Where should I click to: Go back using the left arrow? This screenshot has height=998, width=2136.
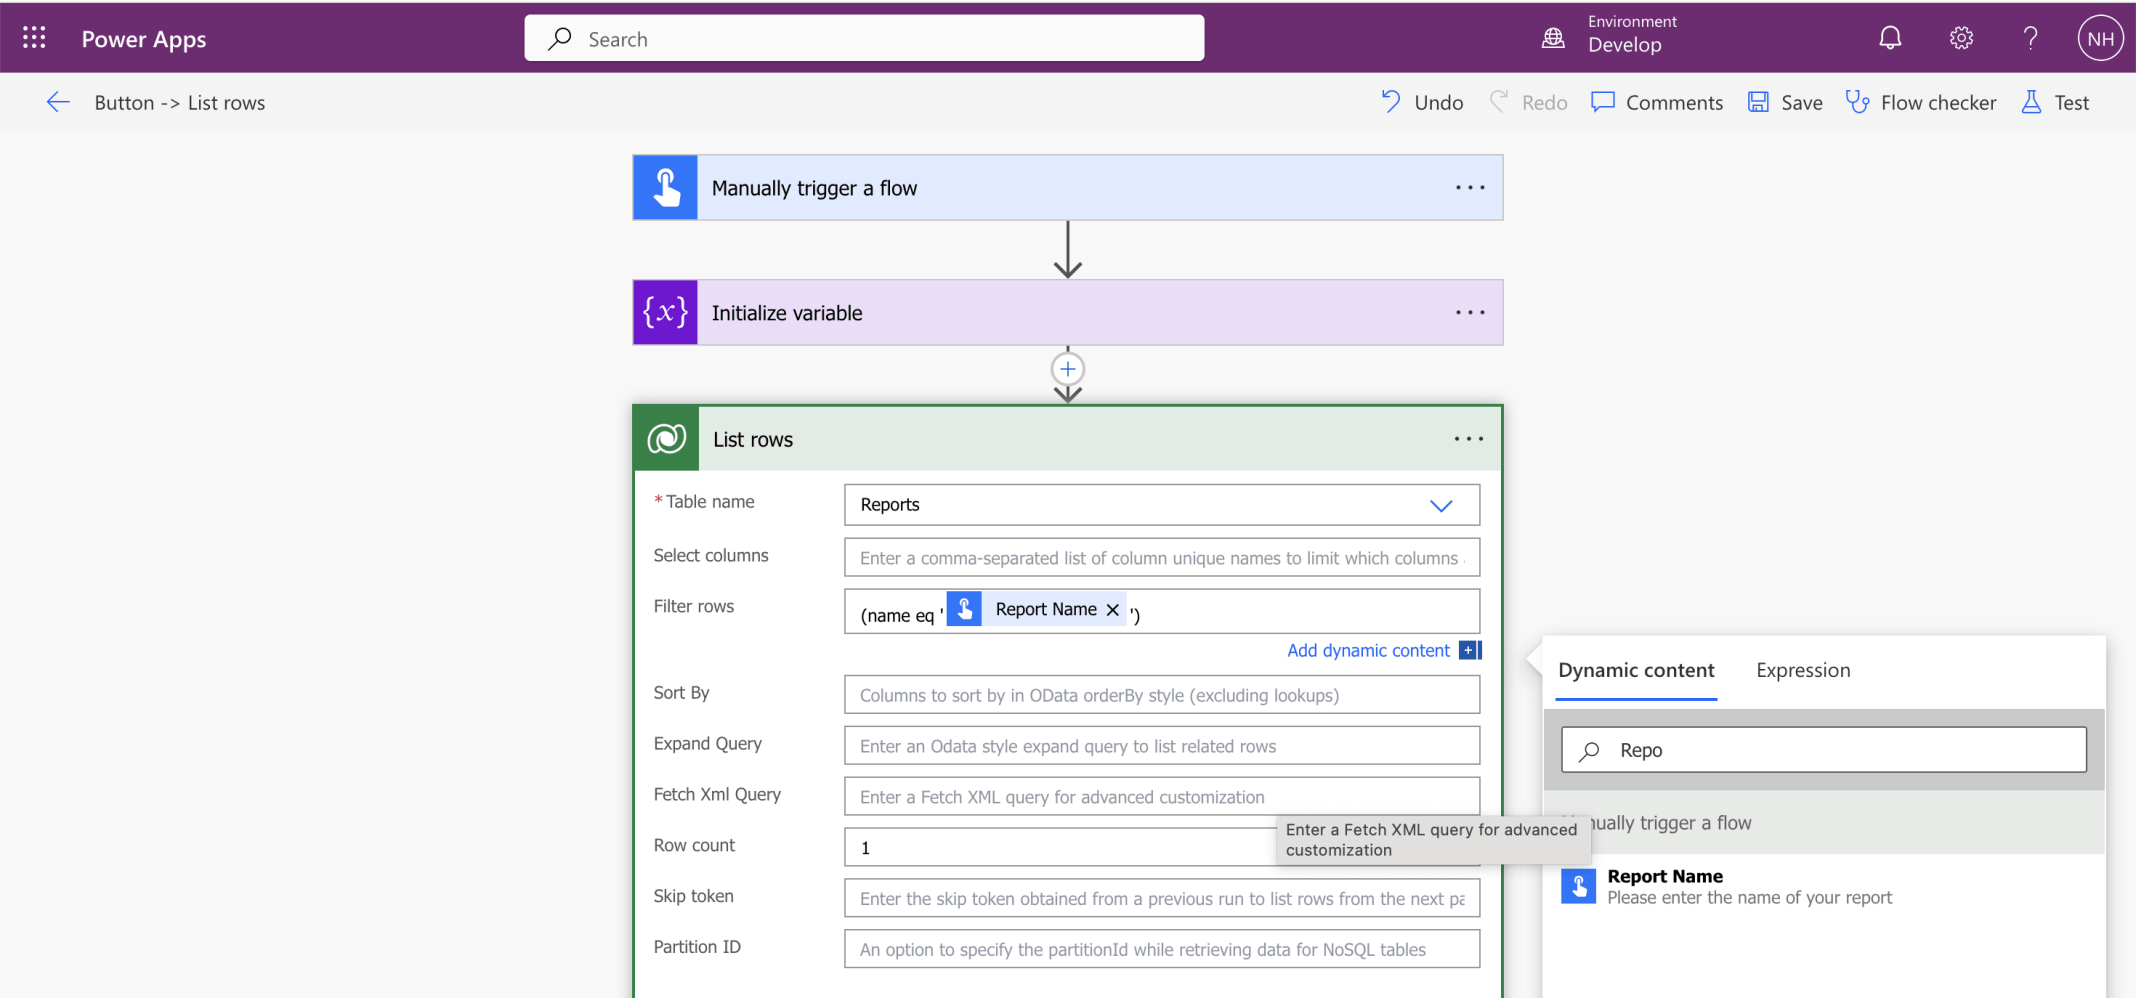[58, 102]
